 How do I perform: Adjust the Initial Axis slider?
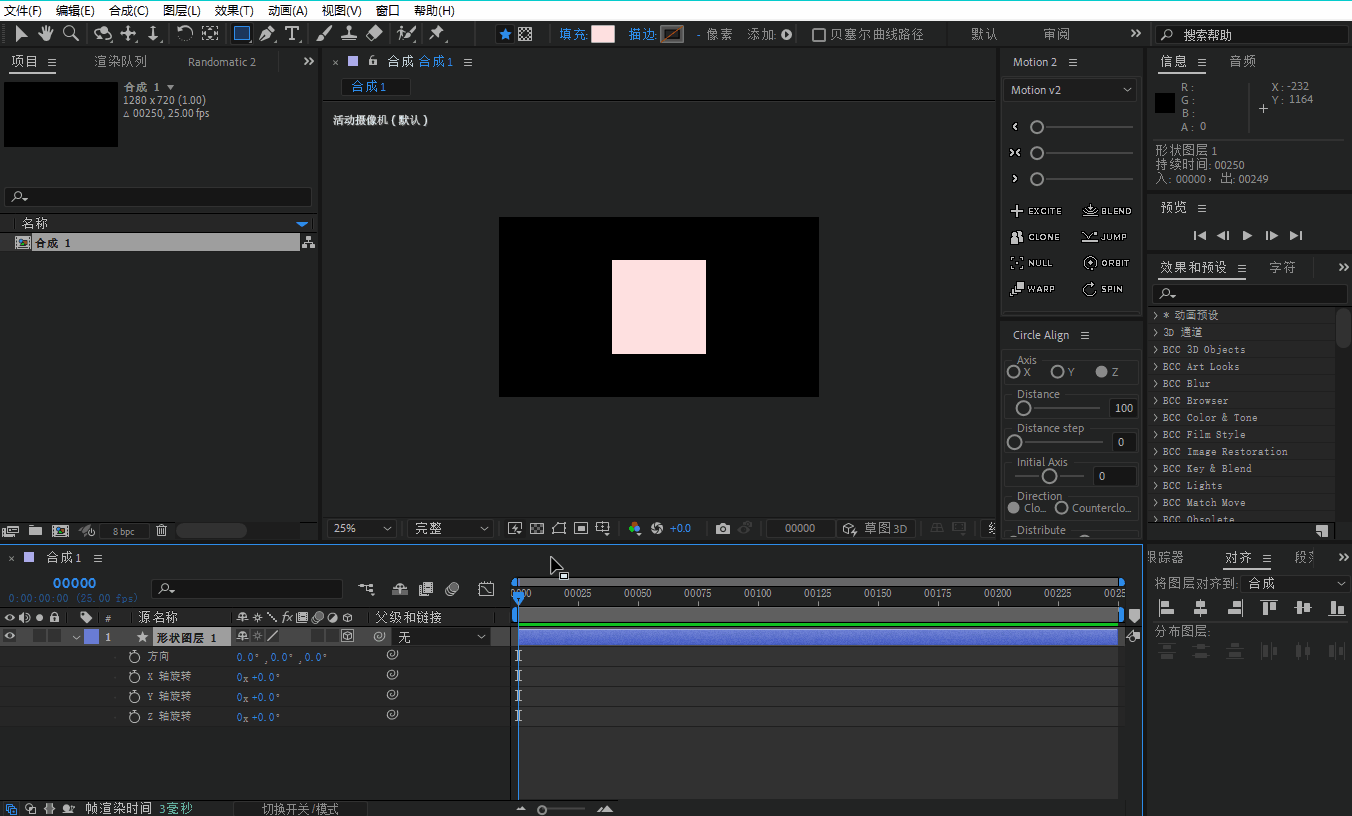(x=1049, y=476)
